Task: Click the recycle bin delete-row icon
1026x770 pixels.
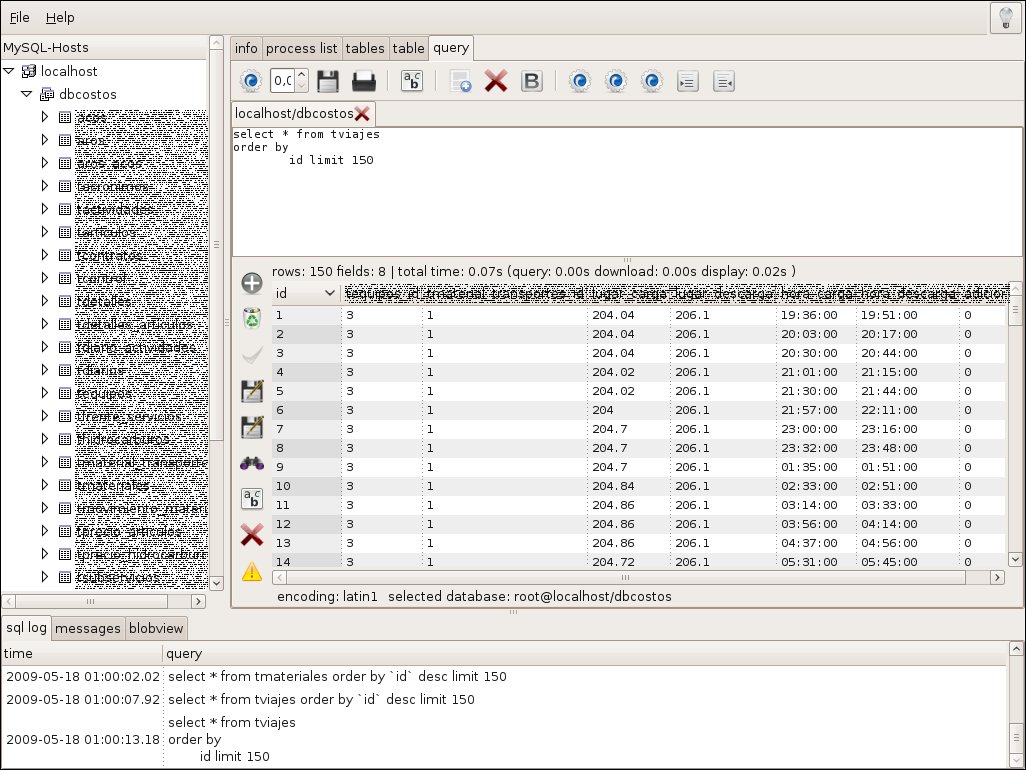Action: (252, 319)
